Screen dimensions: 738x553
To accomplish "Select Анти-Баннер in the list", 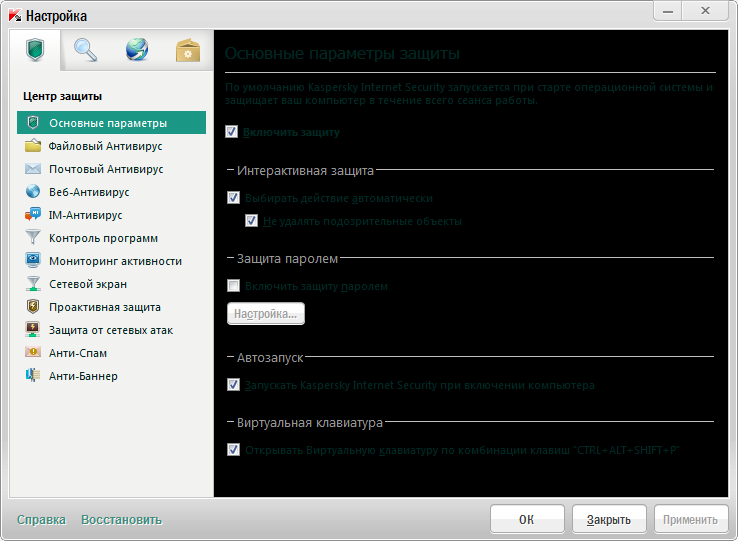I will [112, 376].
